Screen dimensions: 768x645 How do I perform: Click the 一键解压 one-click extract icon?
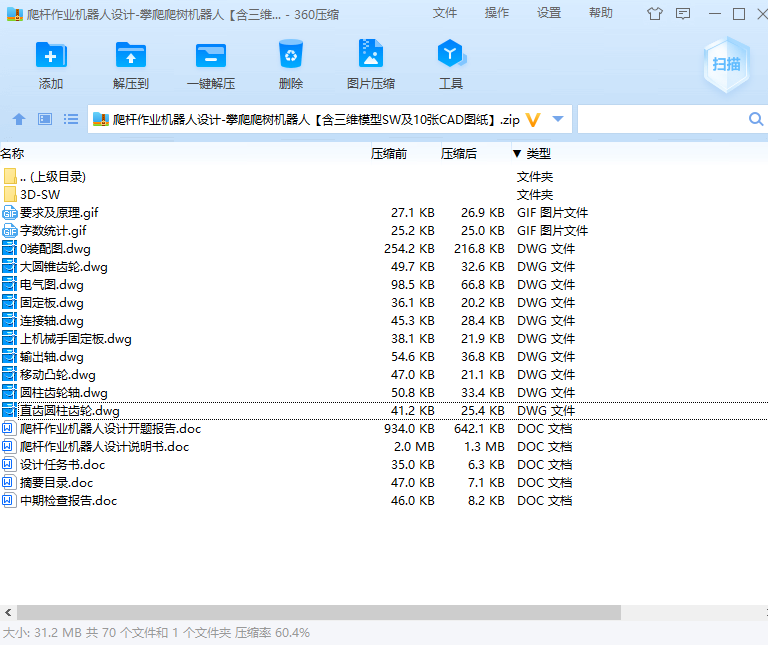(x=211, y=55)
